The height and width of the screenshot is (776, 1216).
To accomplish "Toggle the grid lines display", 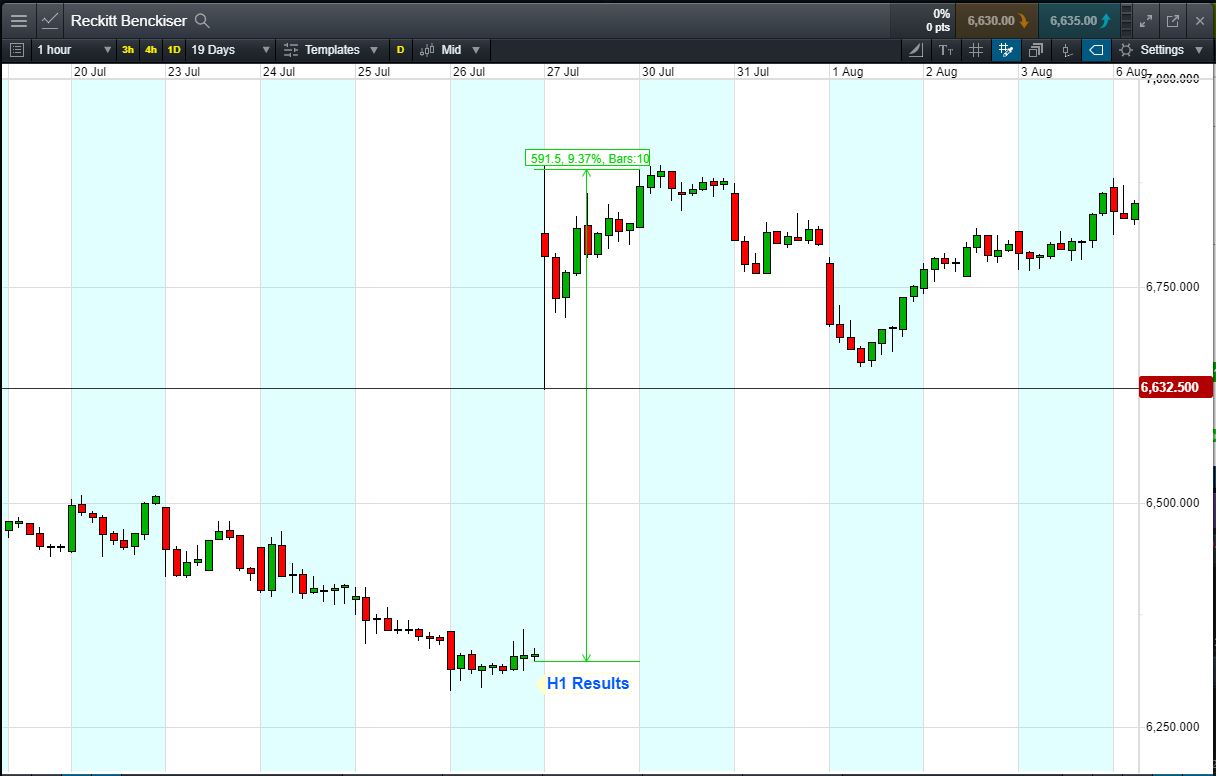I will pyautogui.click(x=976, y=50).
